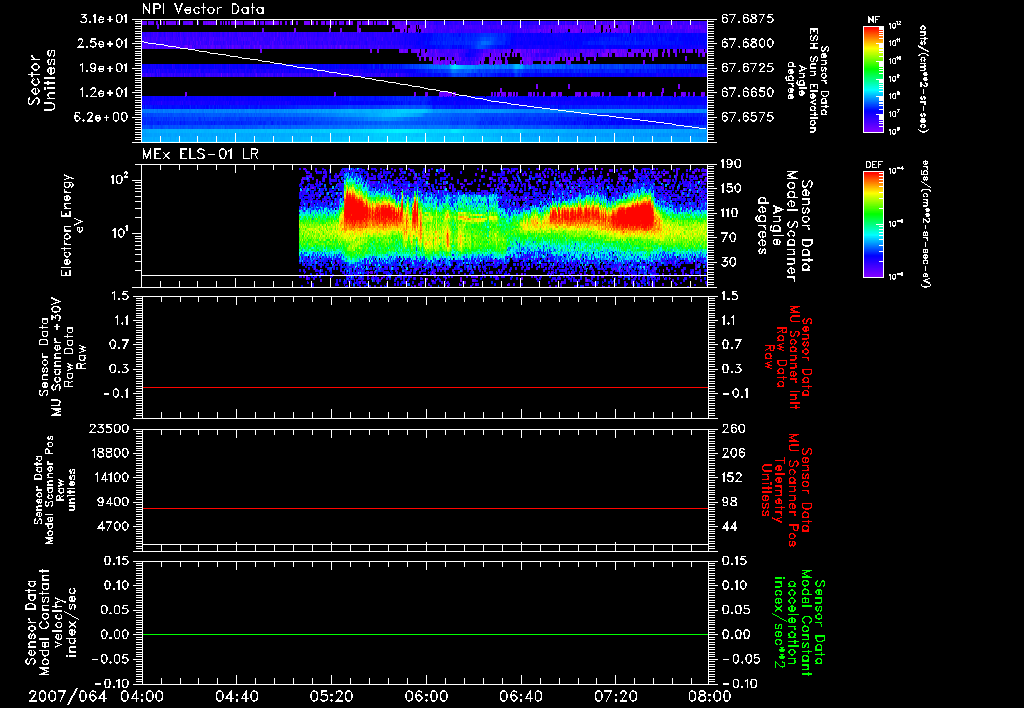
Task: Click the ELS electron energy spectrogram
Action: coord(503,226)
